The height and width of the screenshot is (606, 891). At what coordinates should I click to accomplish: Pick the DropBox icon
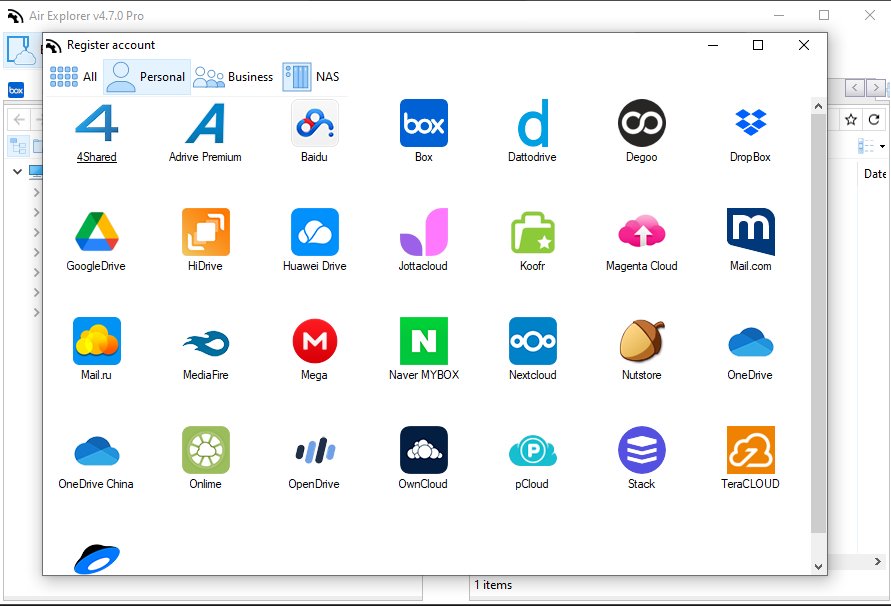751,123
